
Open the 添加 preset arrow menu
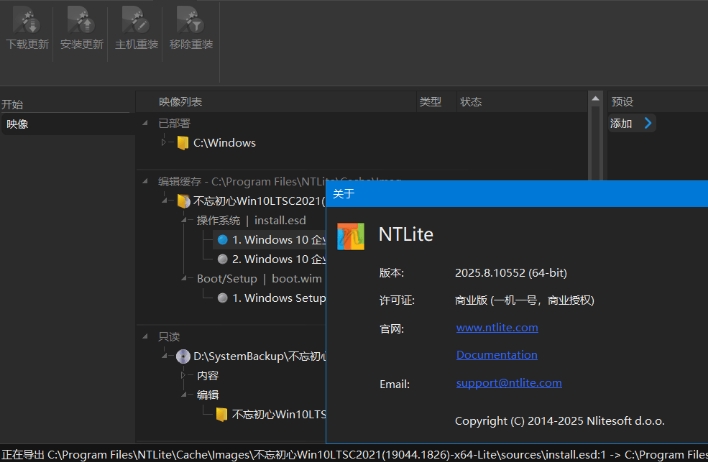(x=648, y=123)
